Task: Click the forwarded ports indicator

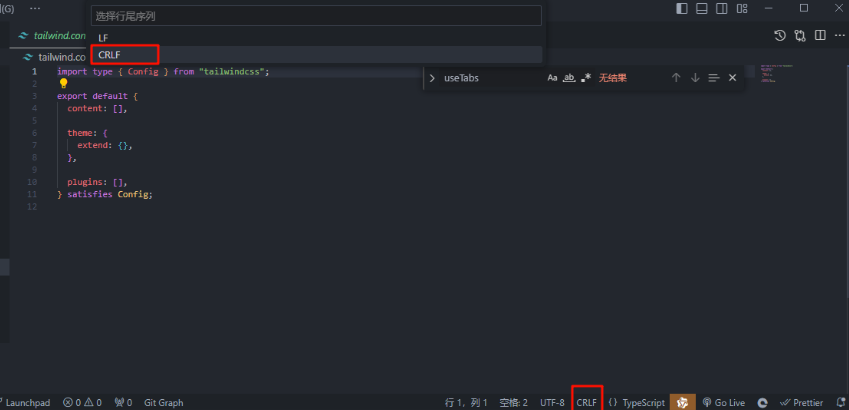Action: point(123,402)
